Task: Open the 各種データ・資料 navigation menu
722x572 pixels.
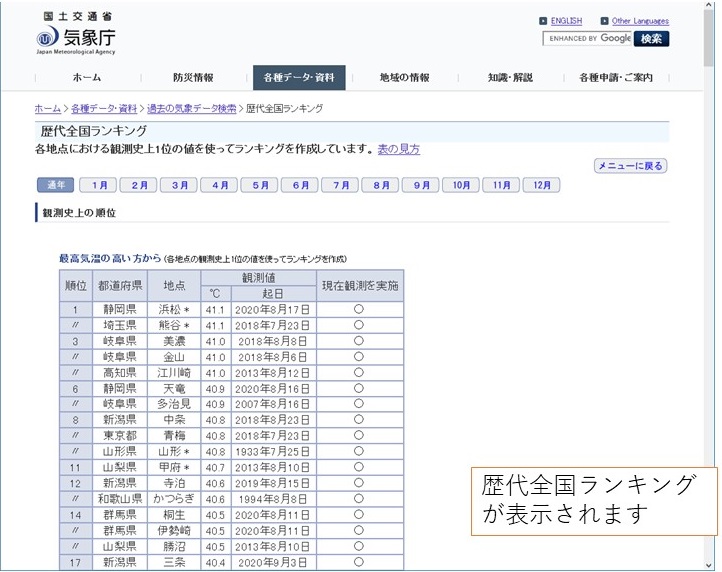Action: tap(299, 77)
